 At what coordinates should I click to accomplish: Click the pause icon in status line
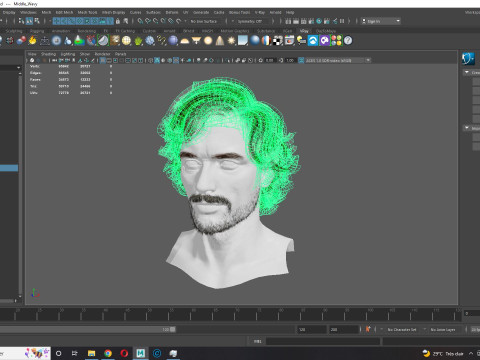pyautogui.click(x=342, y=21)
